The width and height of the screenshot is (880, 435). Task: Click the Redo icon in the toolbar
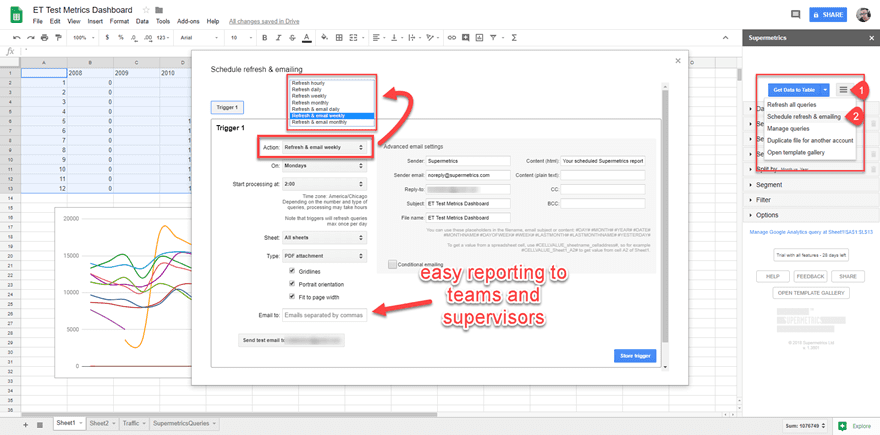31,38
